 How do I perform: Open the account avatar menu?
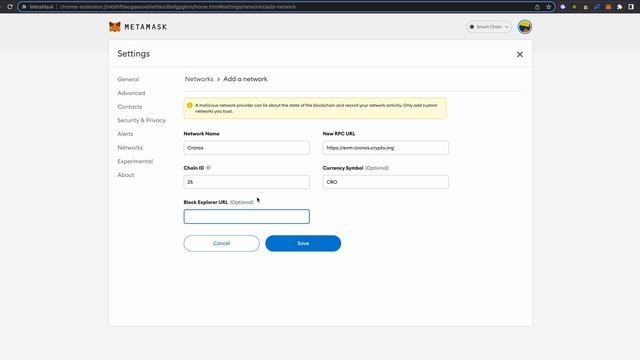click(524, 27)
